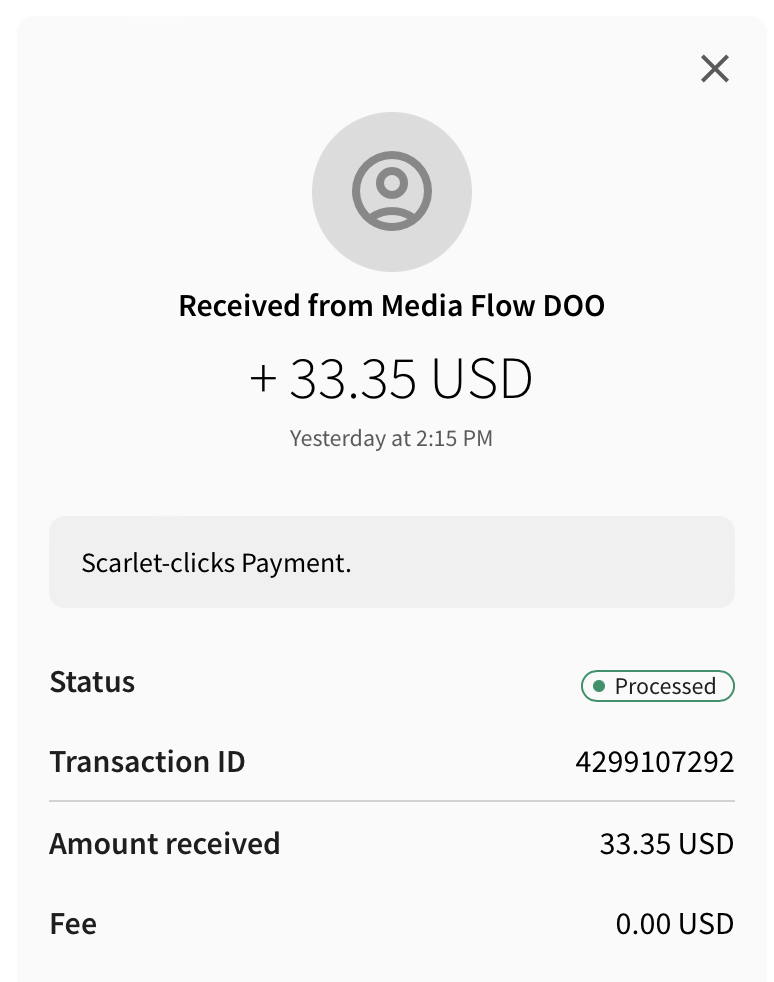
Task: Select the 33.35 USD amount received value
Action: pos(667,844)
